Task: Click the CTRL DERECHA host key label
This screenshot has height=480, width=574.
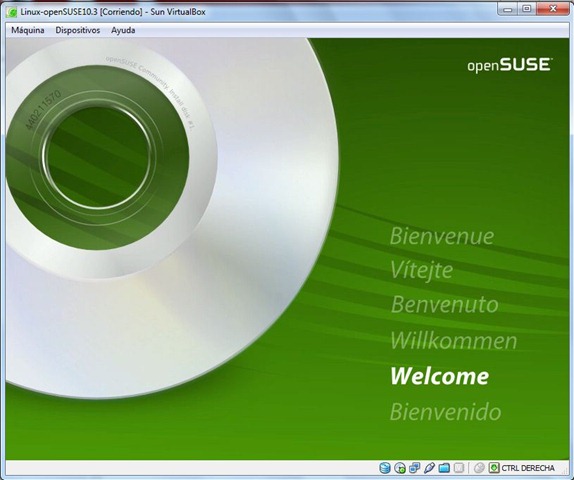Action: [528, 468]
